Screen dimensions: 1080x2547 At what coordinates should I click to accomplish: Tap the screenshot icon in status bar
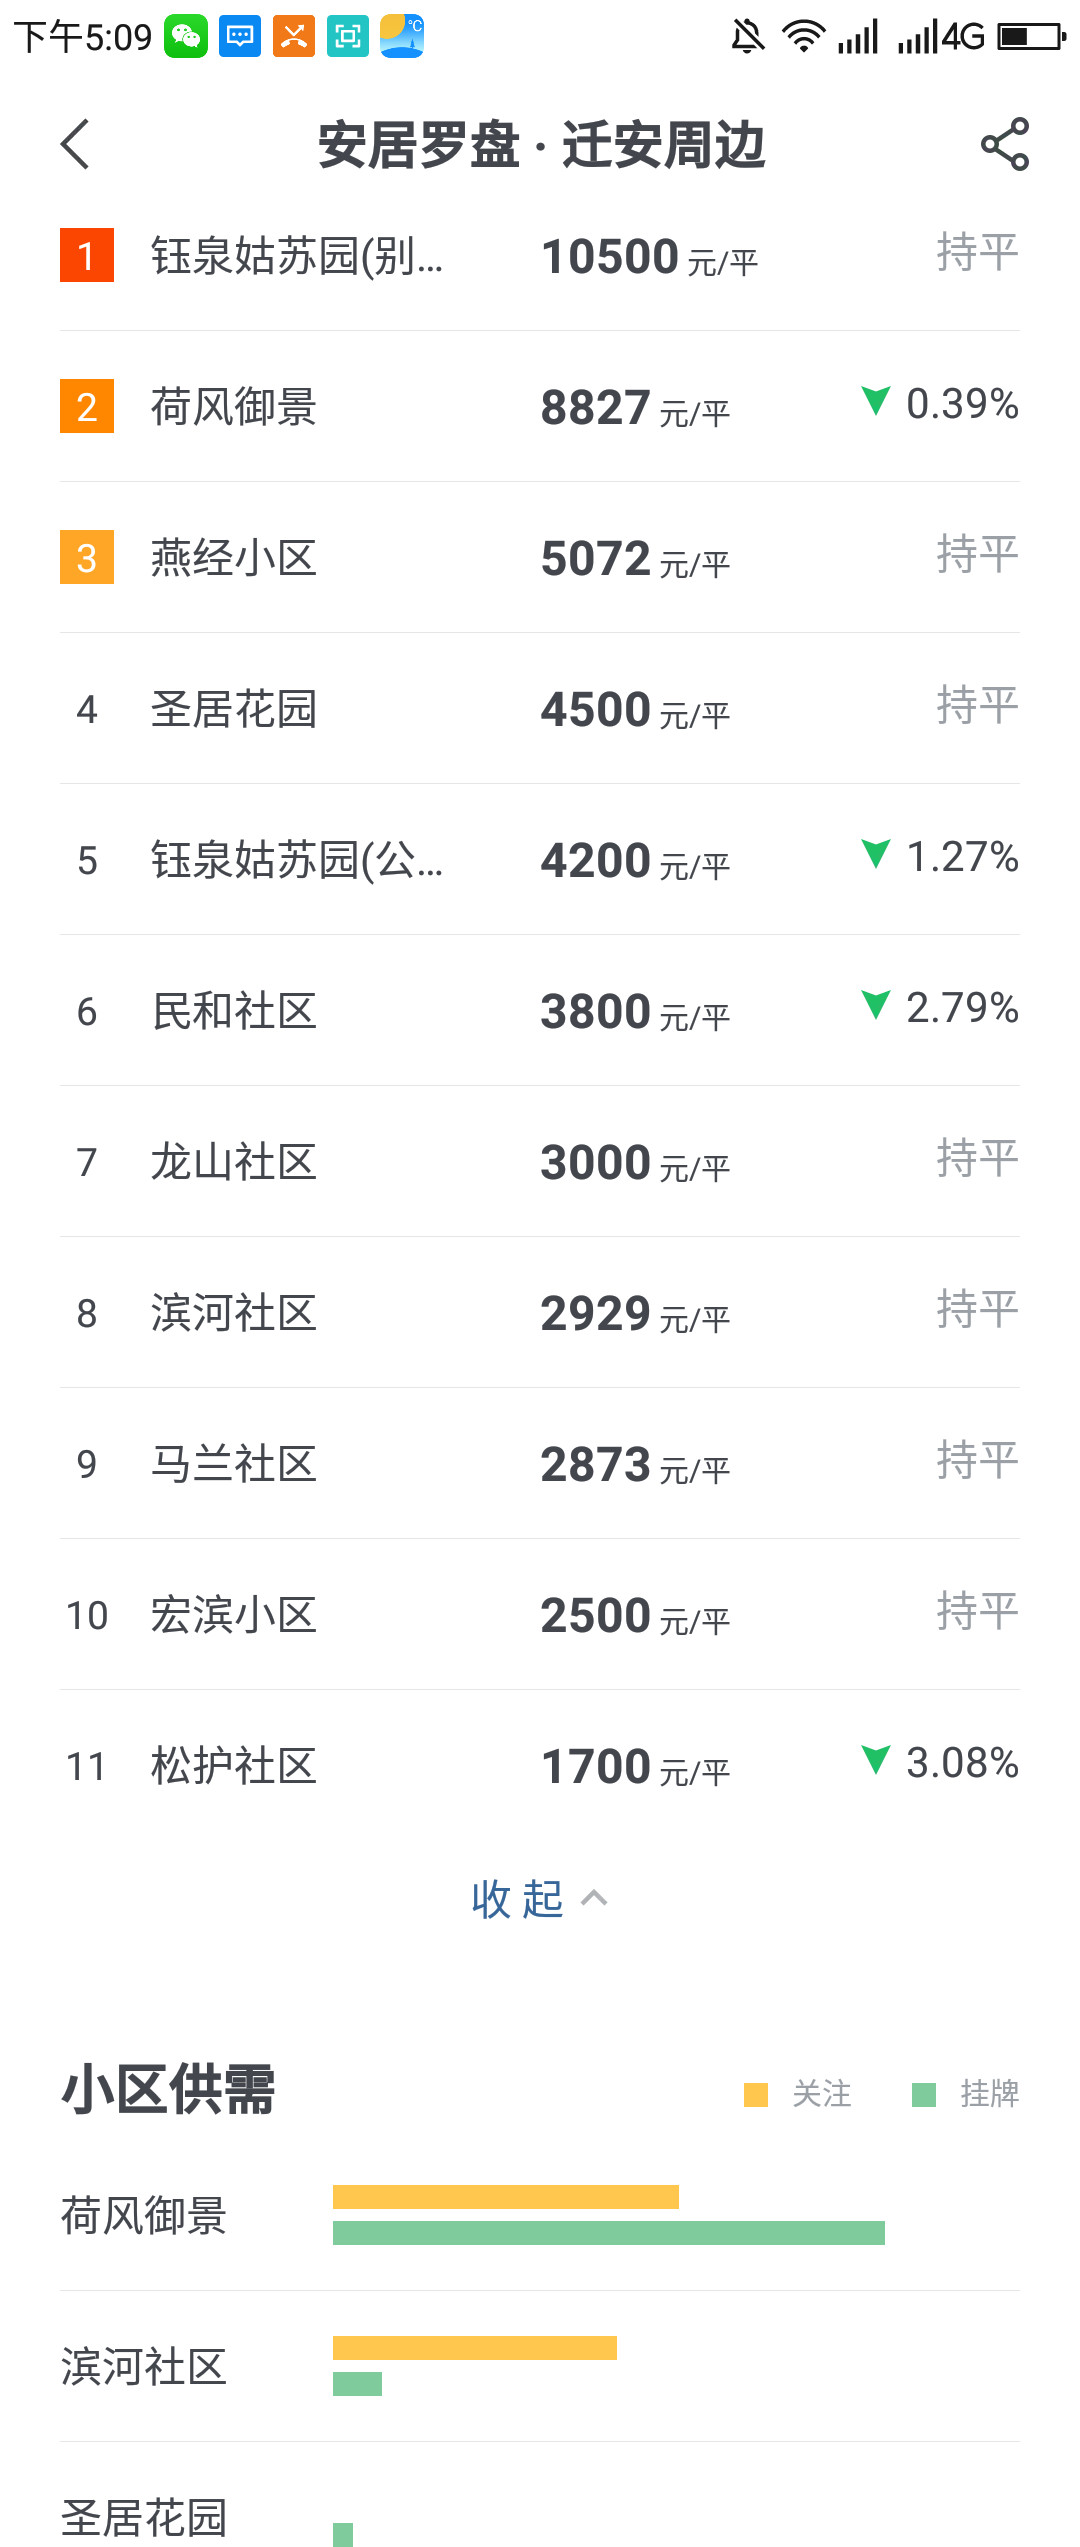click(348, 37)
